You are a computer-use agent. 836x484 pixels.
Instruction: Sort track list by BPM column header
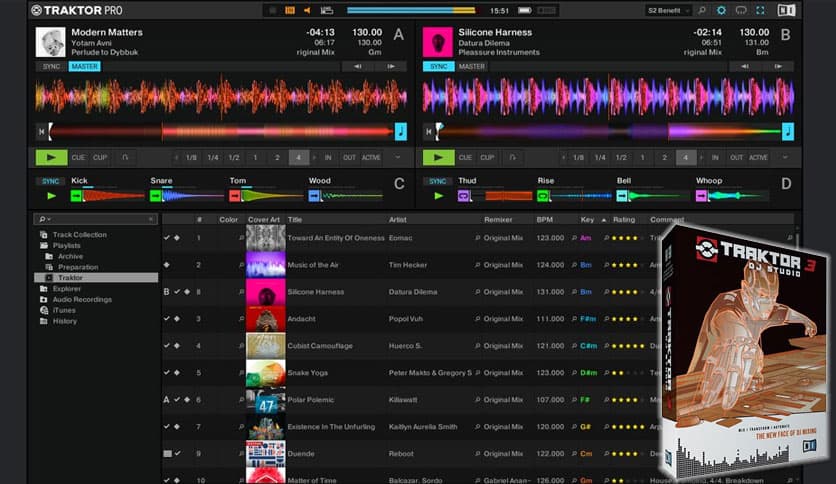pos(544,220)
